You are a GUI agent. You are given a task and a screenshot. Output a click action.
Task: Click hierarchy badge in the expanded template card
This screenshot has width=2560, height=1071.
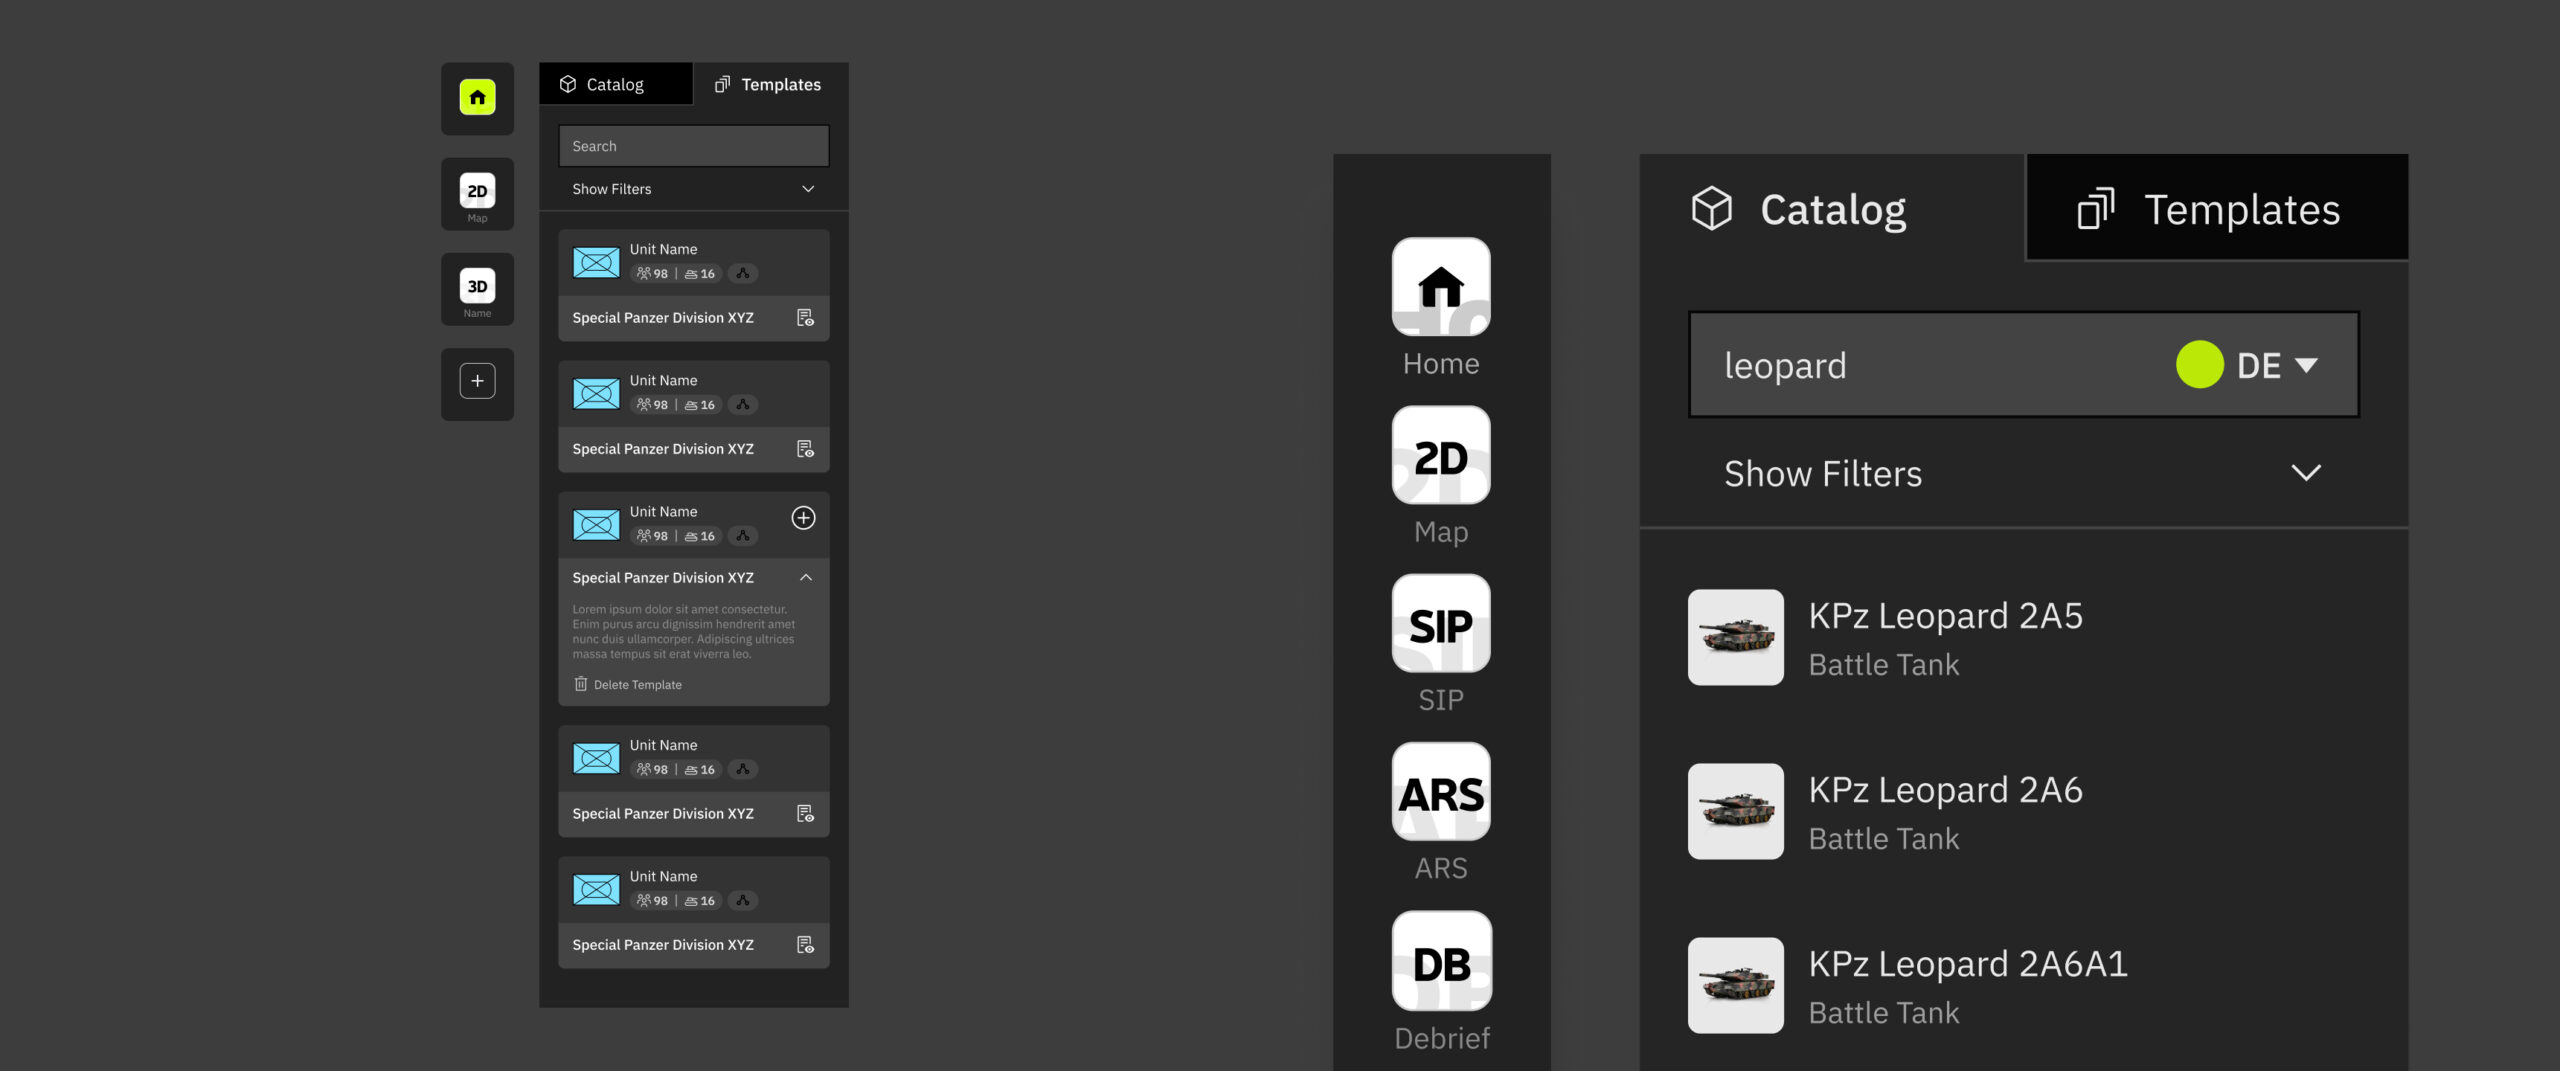click(x=742, y=536)
